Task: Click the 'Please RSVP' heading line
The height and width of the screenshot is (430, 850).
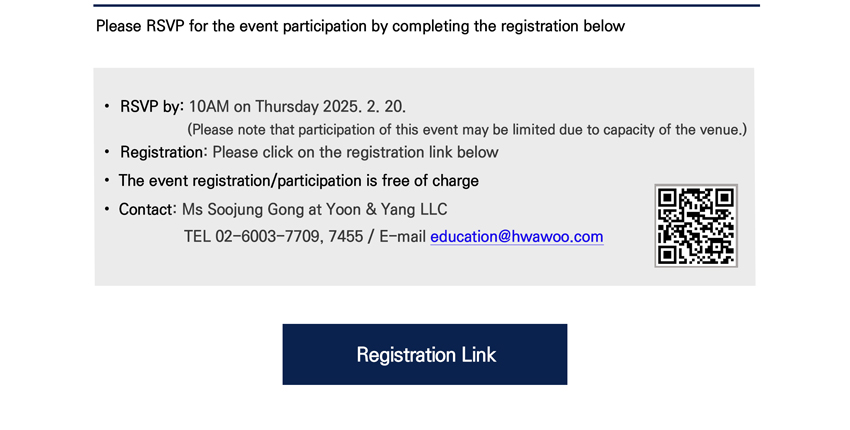Action: click(360, 26)
